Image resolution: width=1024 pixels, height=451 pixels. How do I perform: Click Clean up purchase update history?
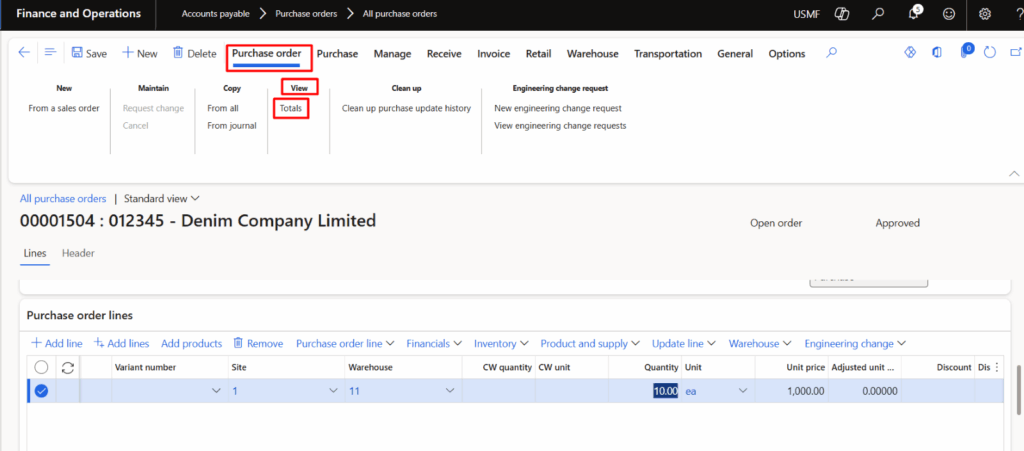coord(406,108)
